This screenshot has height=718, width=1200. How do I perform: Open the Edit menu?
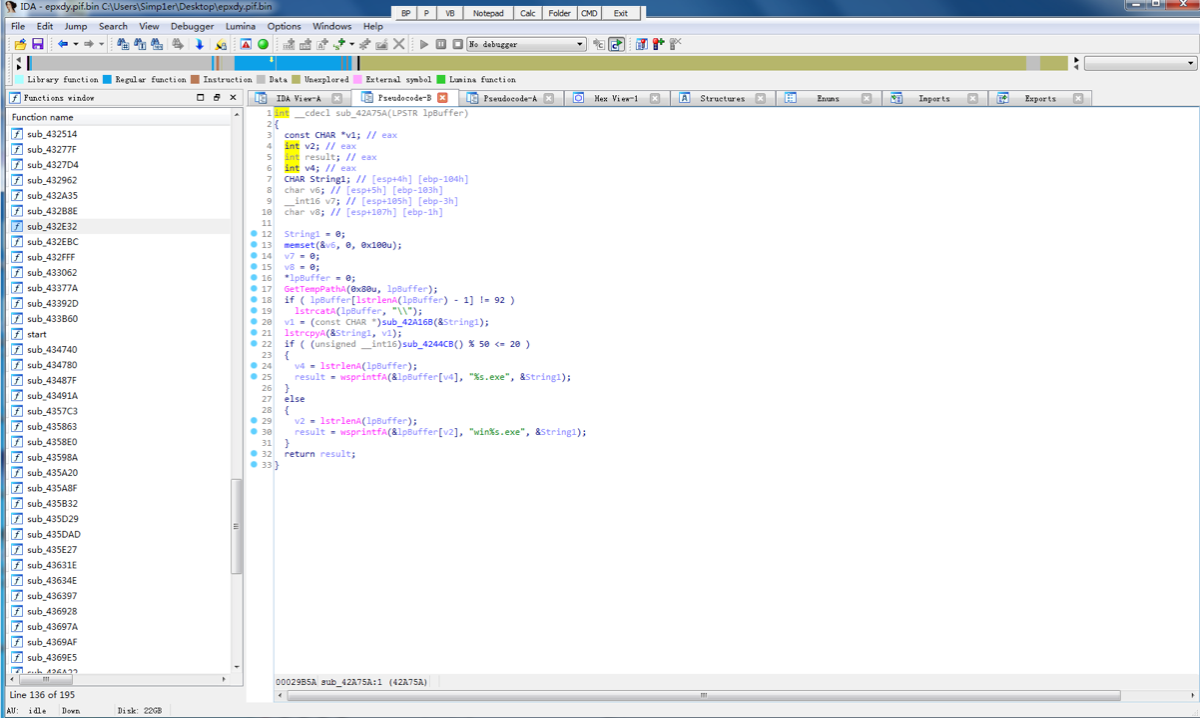(x=45, y=26)
